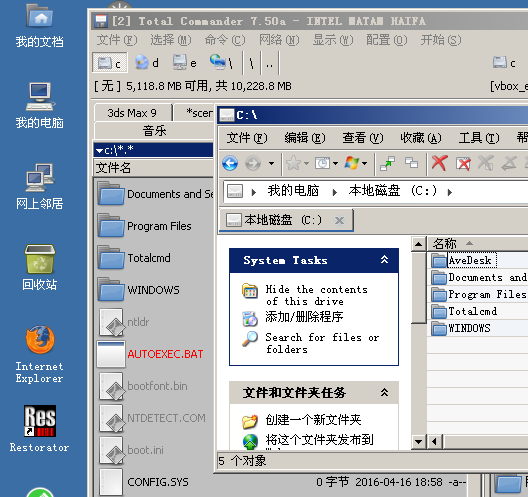This screenshot has width=528, height=497.
Task: Select drive d in Total Commander
Action: click(146, 62)
